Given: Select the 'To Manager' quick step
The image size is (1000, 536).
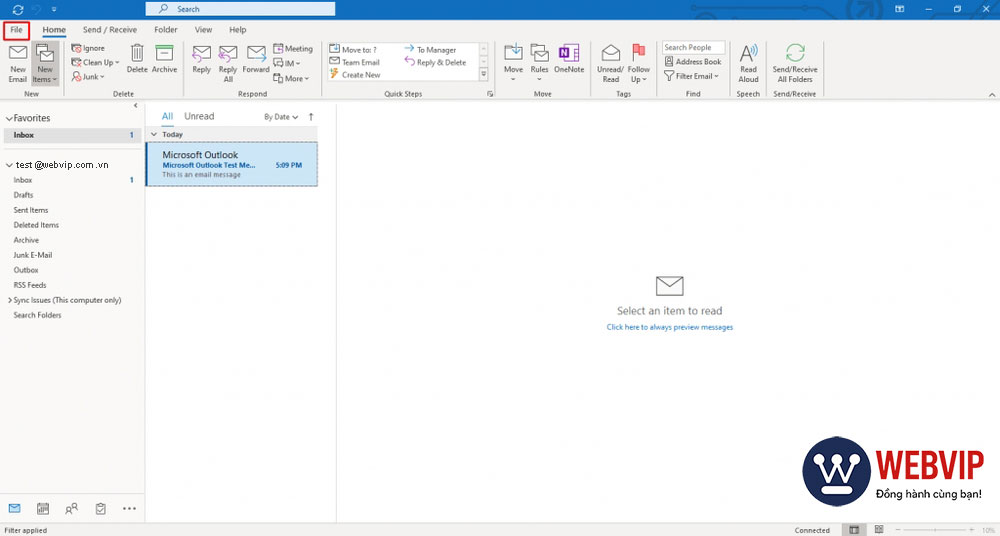Looking at the screenshot, I should pos(430,49).
